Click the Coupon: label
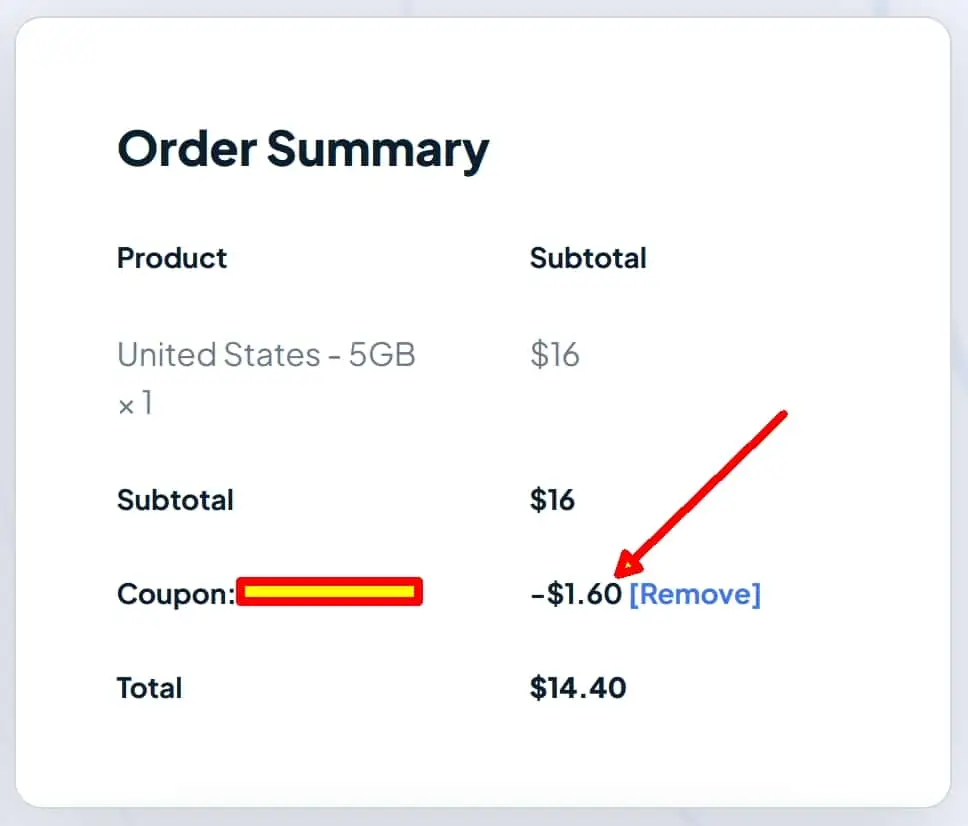Image resolution: width=968 pixels, height=826 pixels. pos(175,594)
